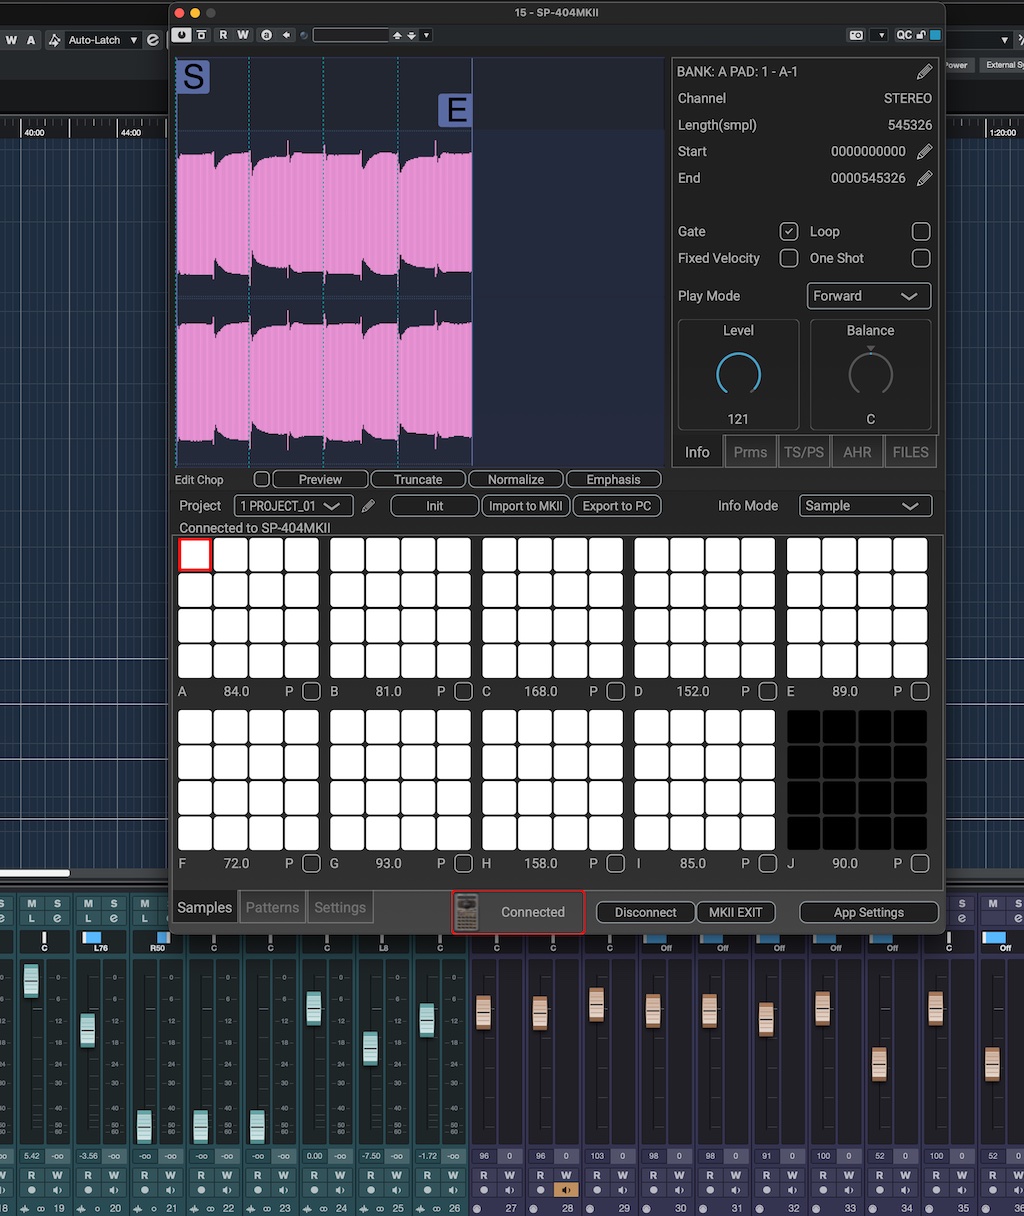Screen dimensions: 1024x1216
Task: Click the e edit-channel icon beside Auto-Latch
Action: click(x=153, y=40)
